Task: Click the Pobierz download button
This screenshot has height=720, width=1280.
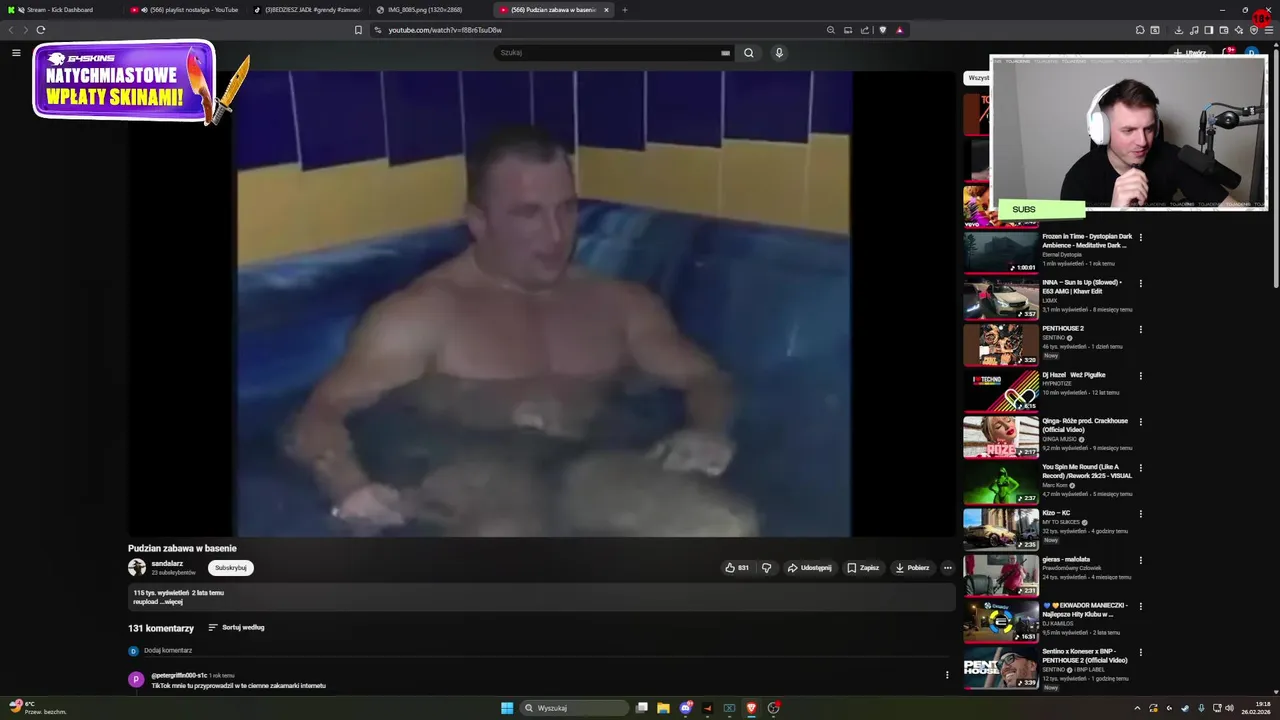Action: click(912, 568)
